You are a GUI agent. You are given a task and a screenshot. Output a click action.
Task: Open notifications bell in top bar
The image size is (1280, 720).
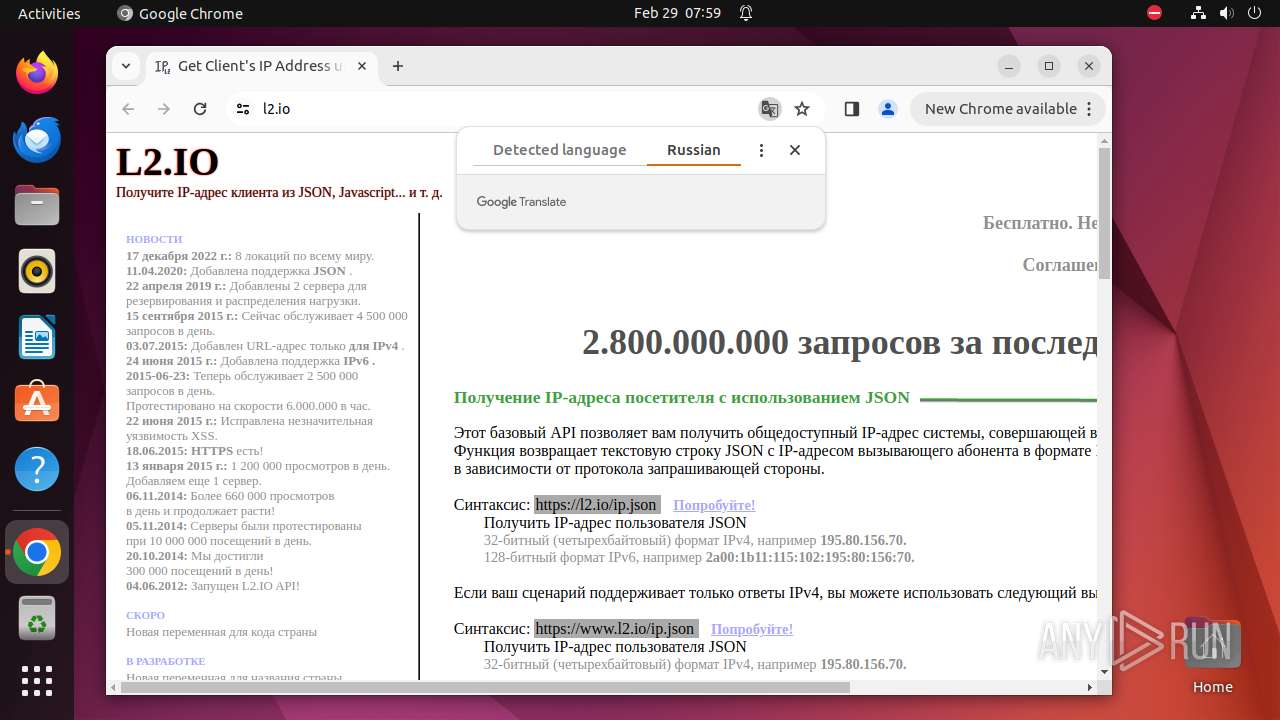point(746,13)
